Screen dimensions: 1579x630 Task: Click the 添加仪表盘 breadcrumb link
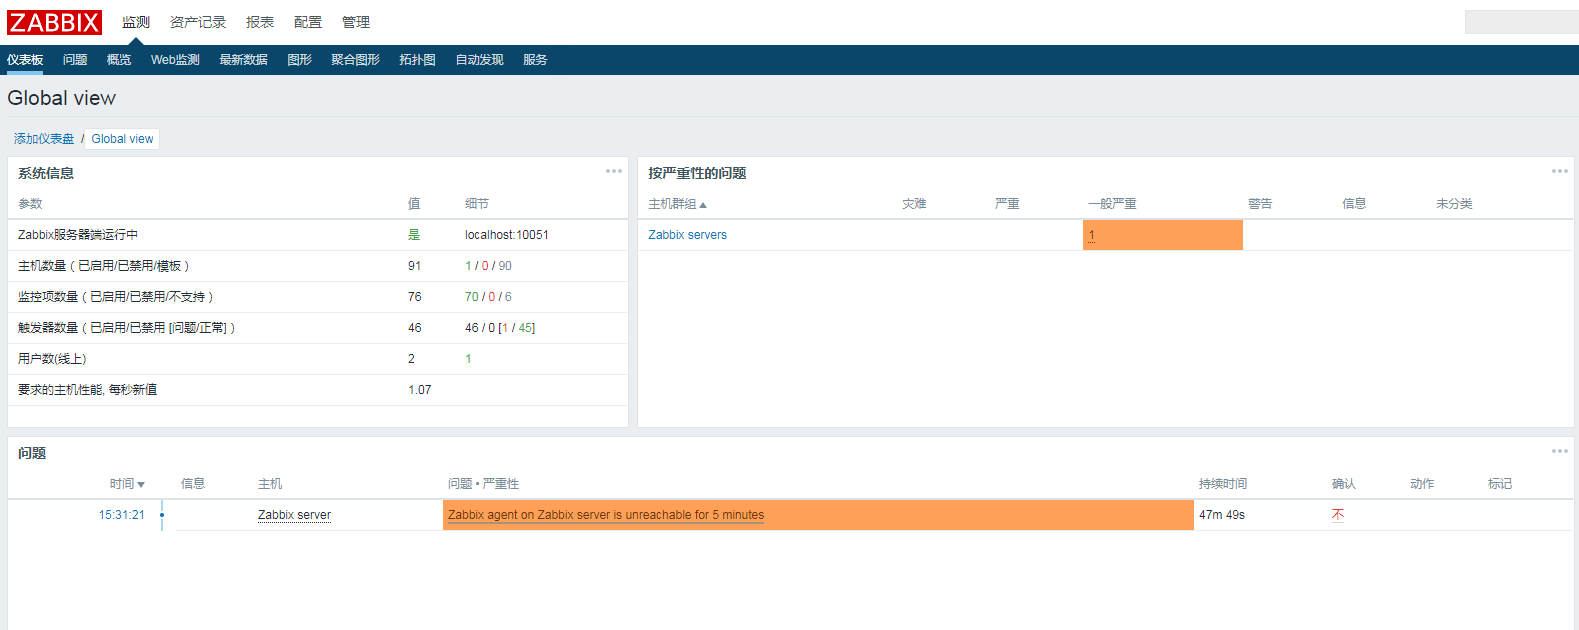tap(44, 139)
